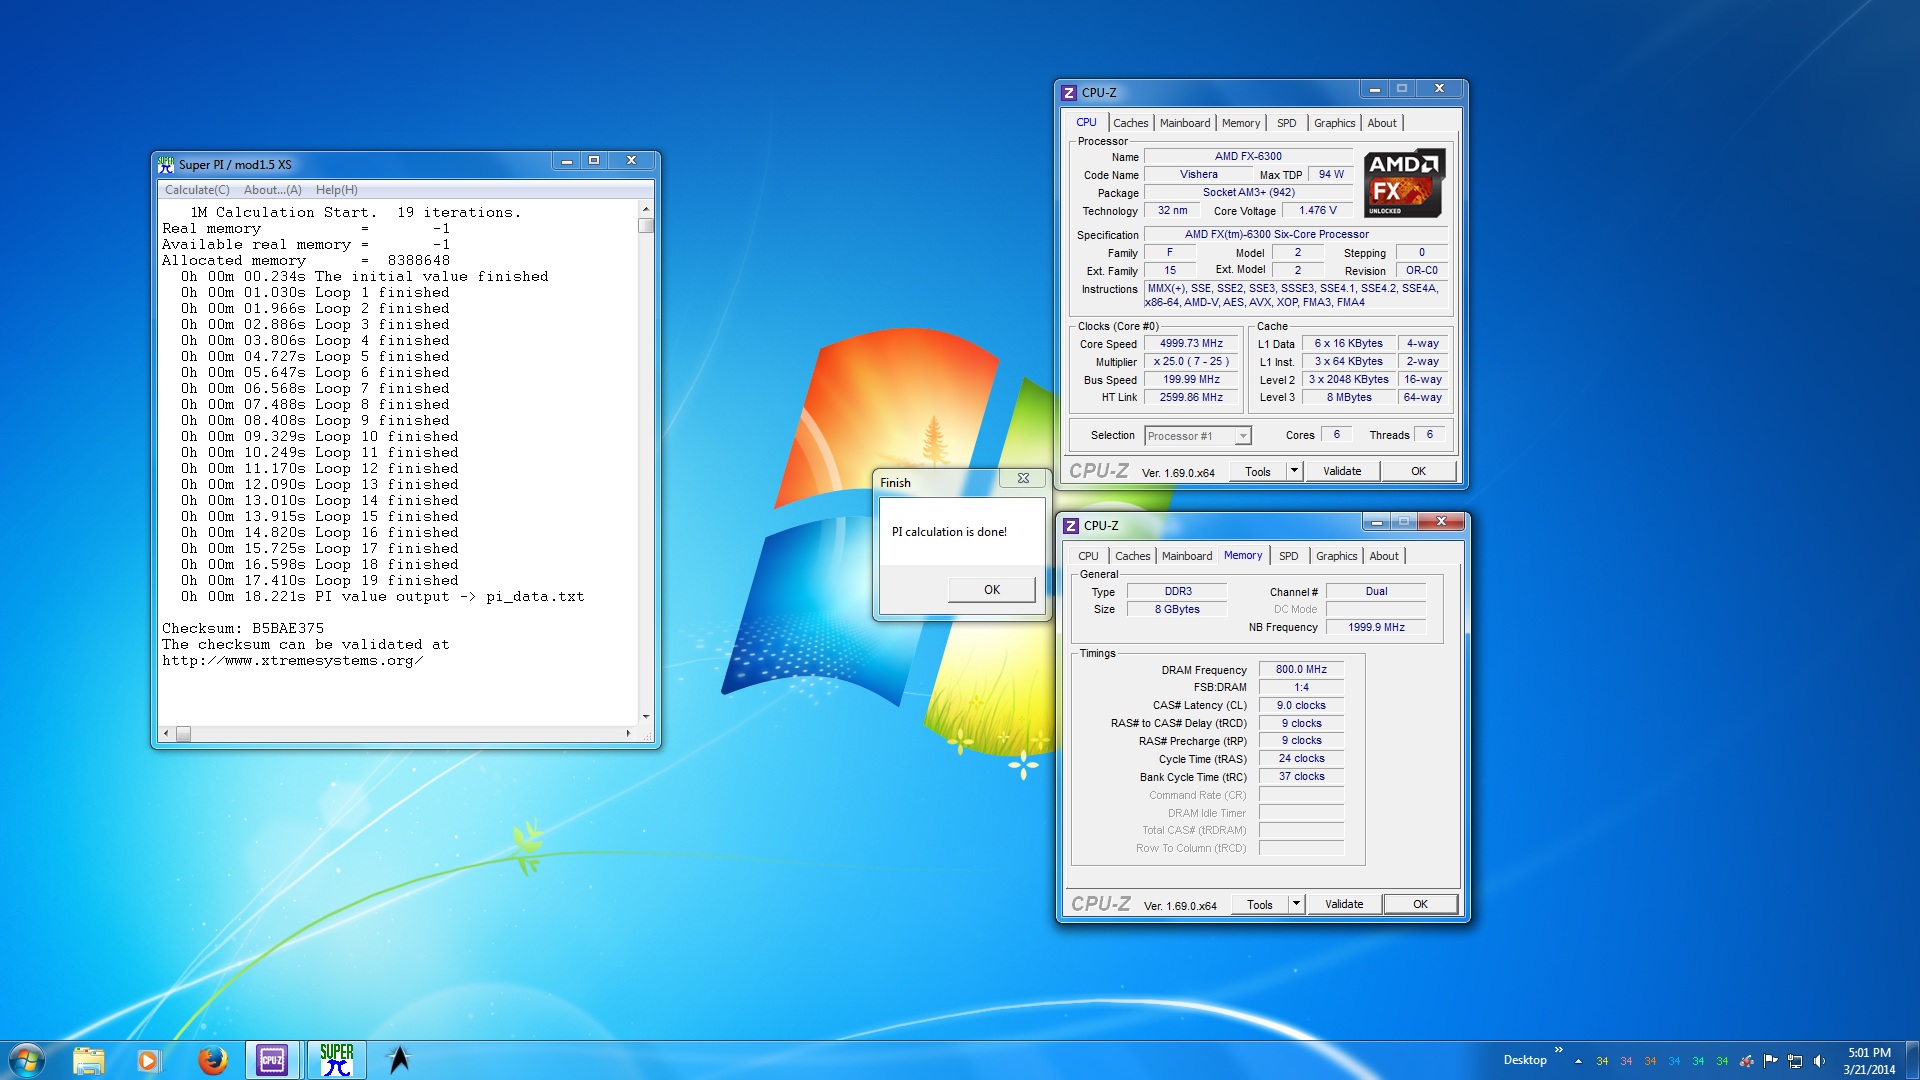Click the Checksum: B5BAE375 line
1920x1080 pixels.
pos(243,628)
